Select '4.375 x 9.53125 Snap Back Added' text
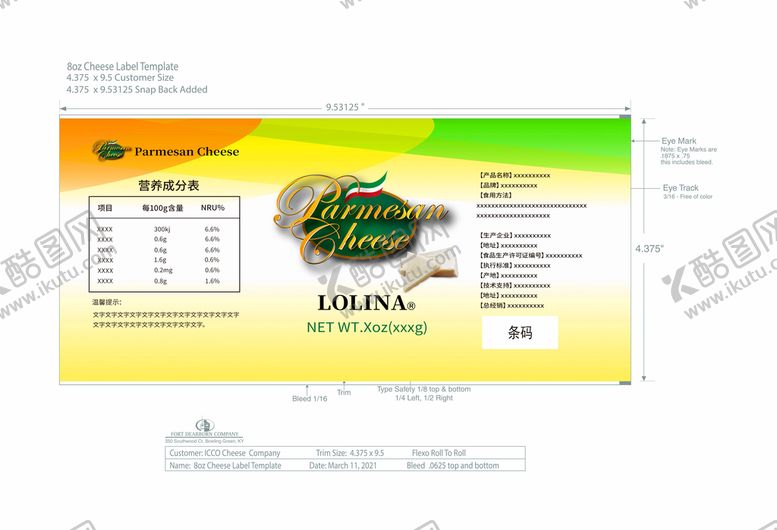 point(137,90)
